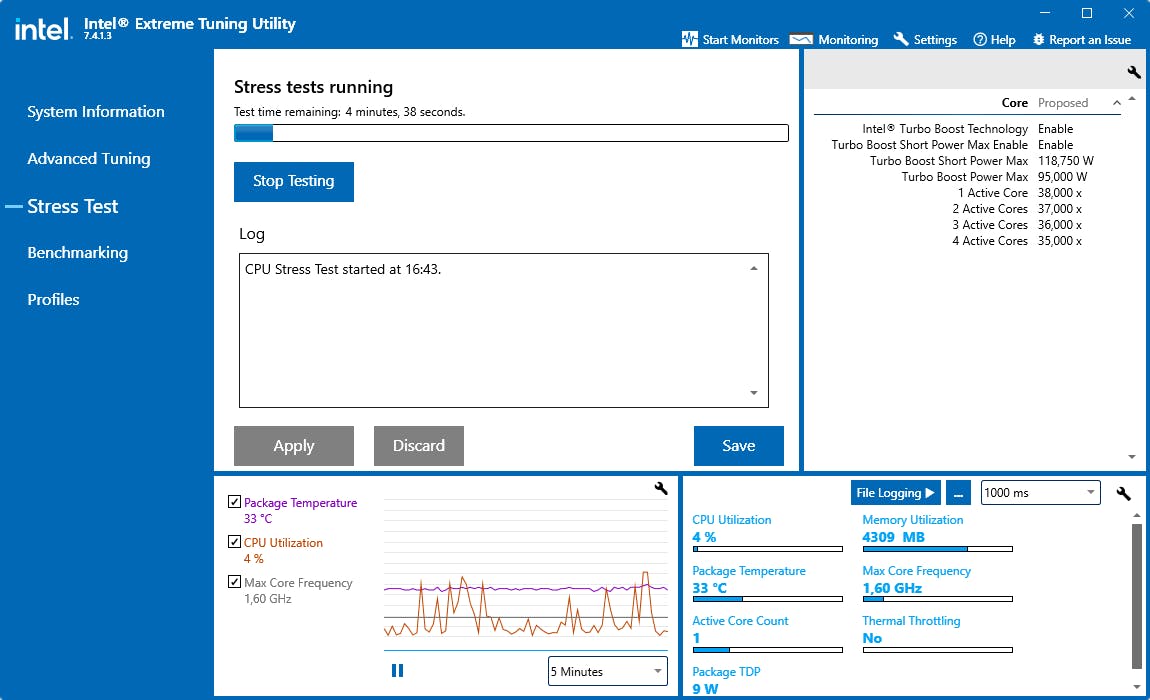Click Help label in top toolbar

click(x=1003, y=40)
